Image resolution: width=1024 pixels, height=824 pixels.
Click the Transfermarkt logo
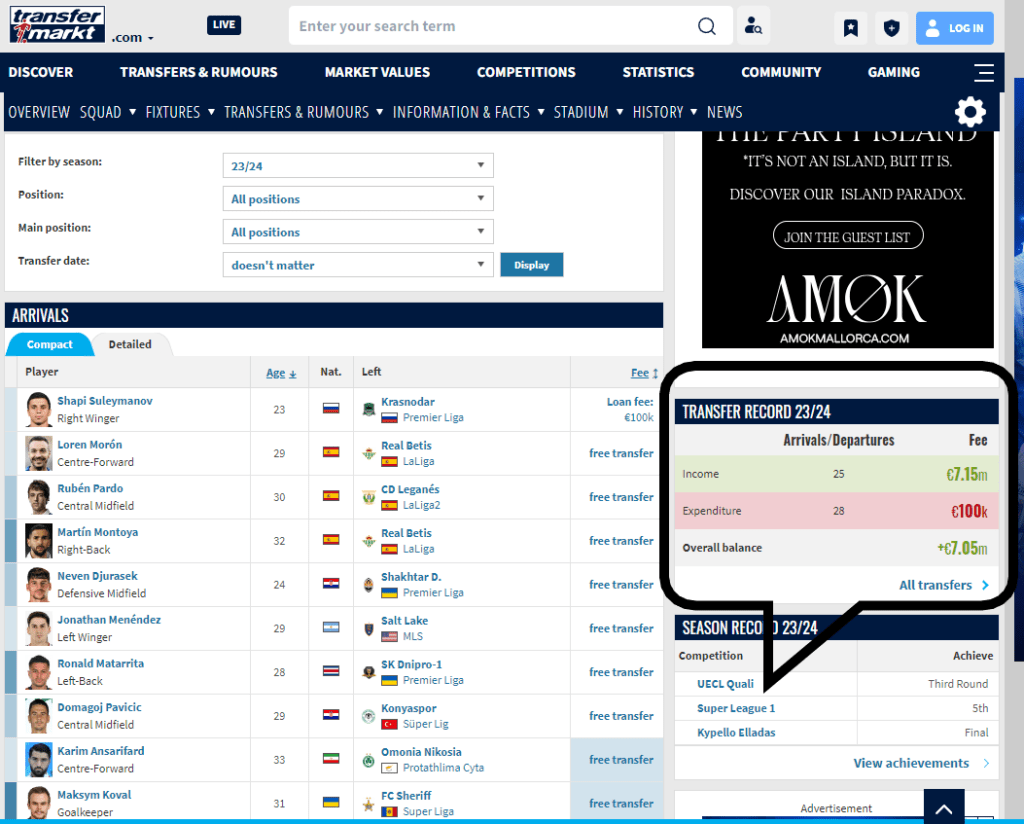pyautogui.click(x=57, y=25)
